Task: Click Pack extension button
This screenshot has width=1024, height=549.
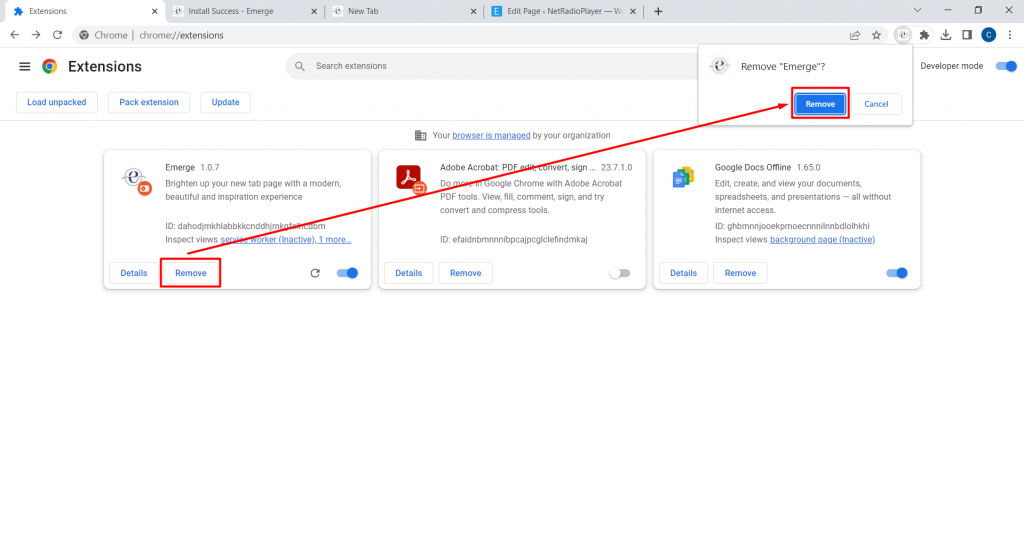Action: pyautogui.click(x=149, y=102)
